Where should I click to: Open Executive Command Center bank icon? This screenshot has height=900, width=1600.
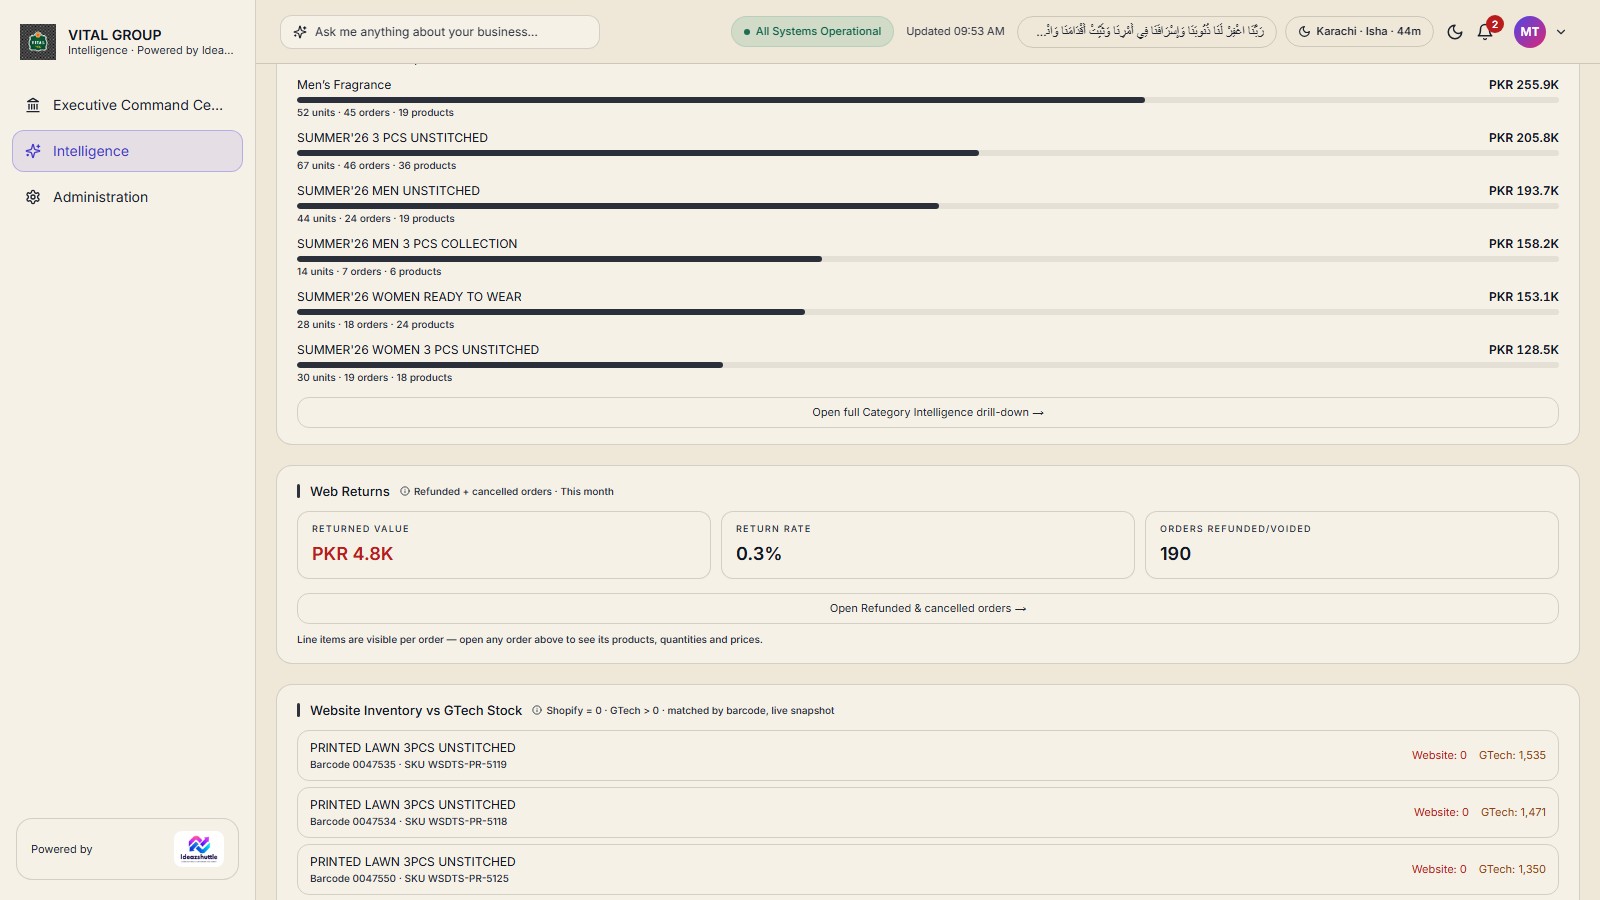(33, 105)
